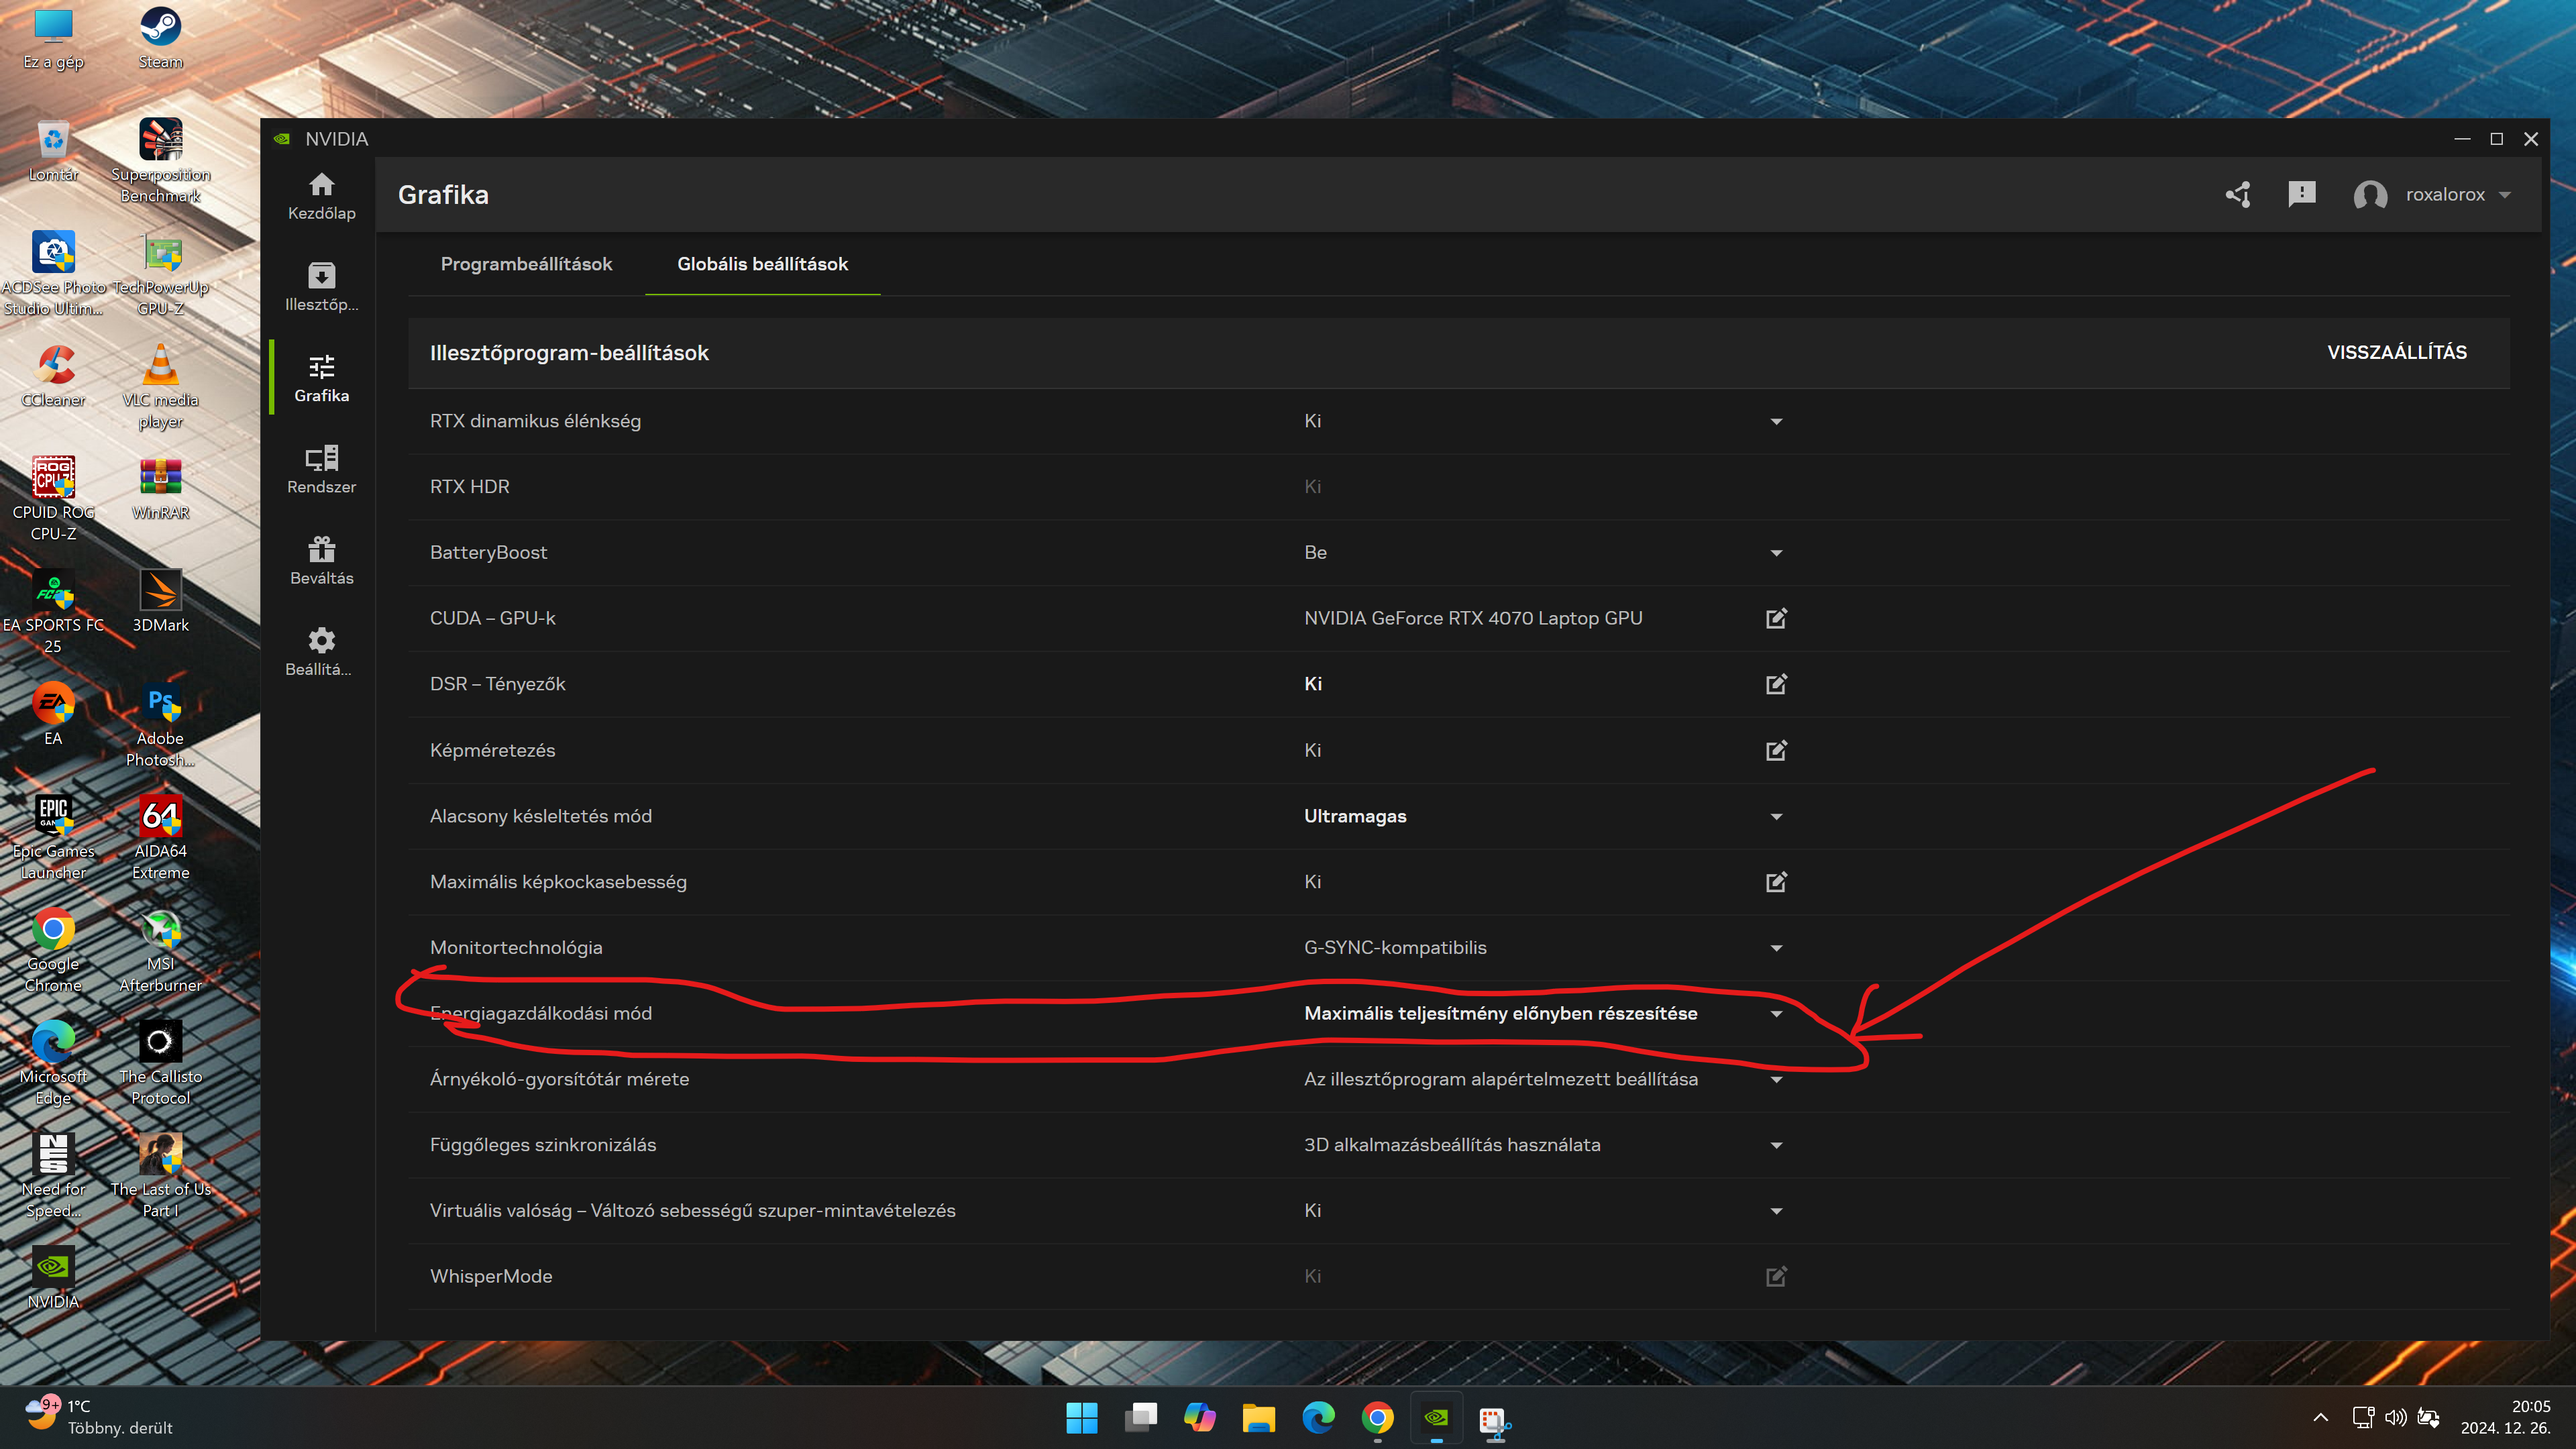Screen dimensions: 2576x1449
Task: Open Steam desktop shortcut
Action: [x=160, y=38]
